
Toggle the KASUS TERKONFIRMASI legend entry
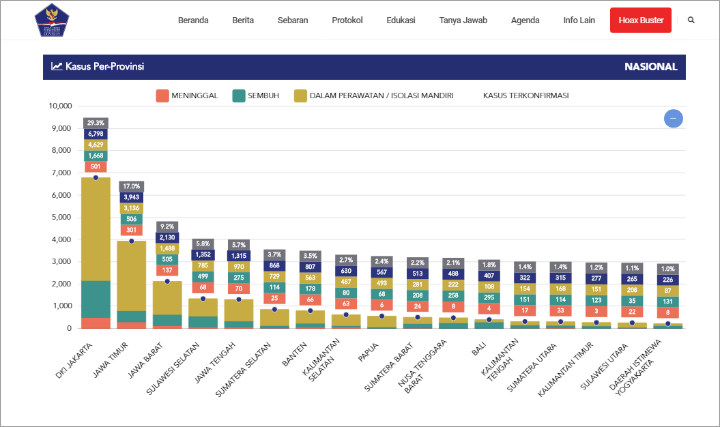526,96
